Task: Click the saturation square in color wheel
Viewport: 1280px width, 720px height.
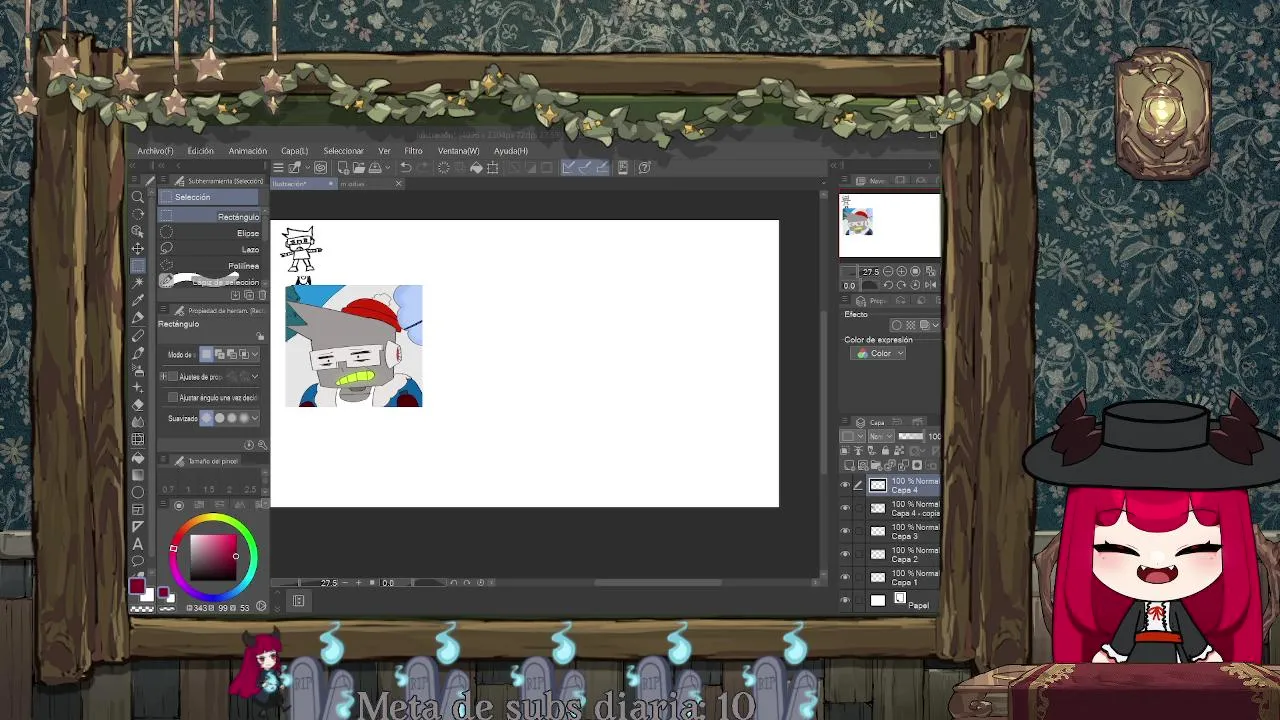Action: tap(213, 557)
